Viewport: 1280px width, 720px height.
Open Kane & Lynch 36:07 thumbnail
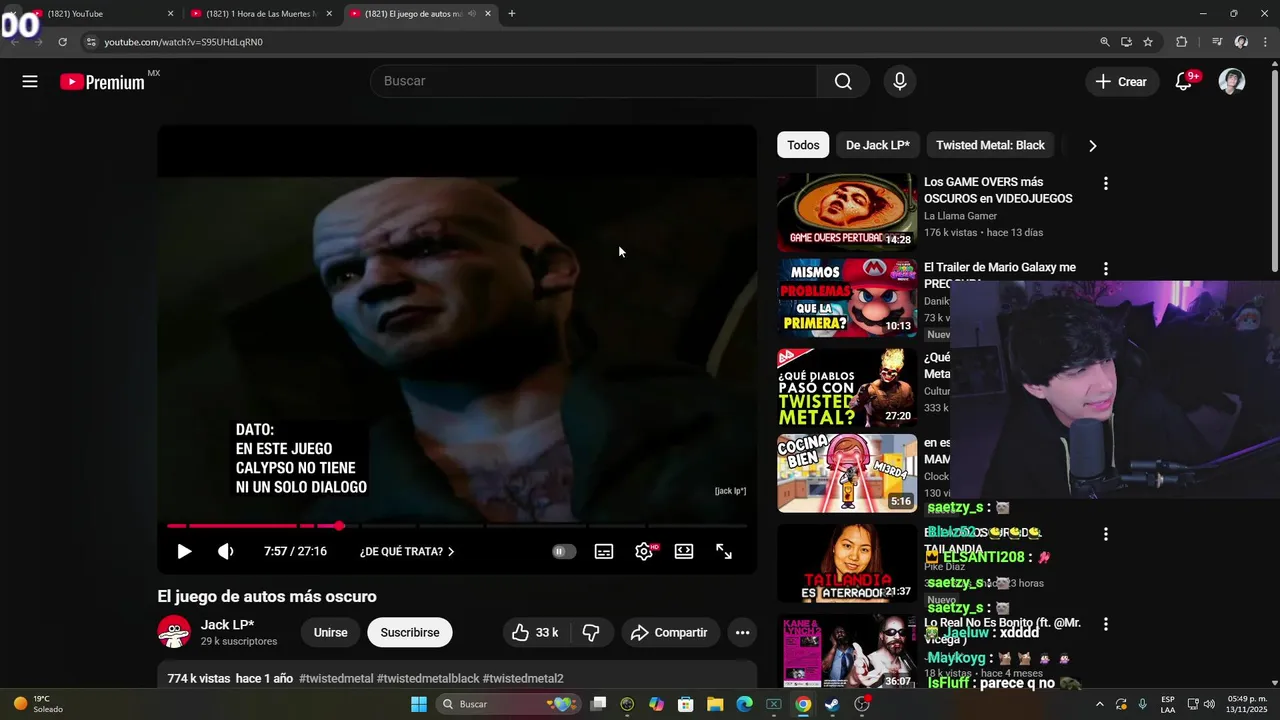847,651
